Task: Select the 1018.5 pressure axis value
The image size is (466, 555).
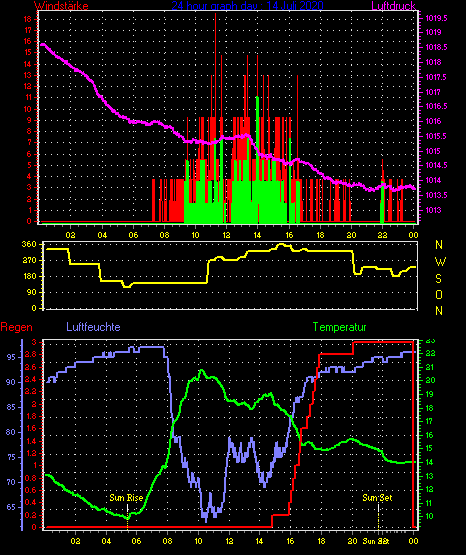Action: click(436, 47)
